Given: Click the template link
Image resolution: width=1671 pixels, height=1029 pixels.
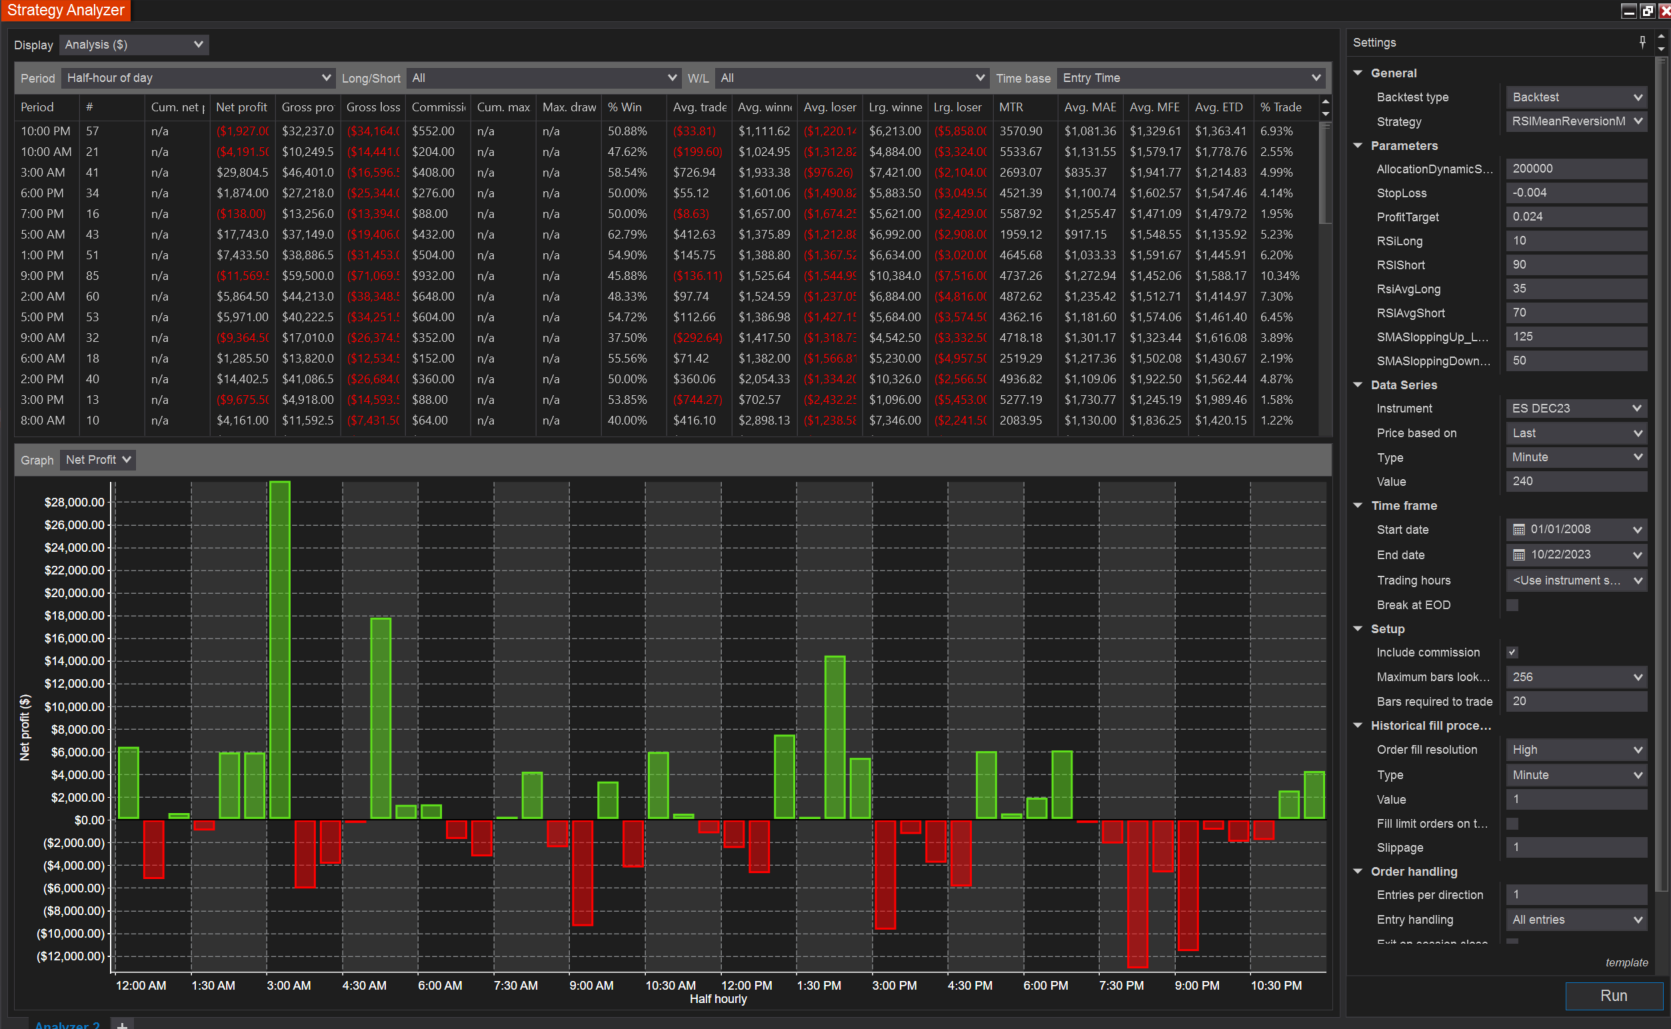Looking at the screenshot, I should pos(1627,963).
